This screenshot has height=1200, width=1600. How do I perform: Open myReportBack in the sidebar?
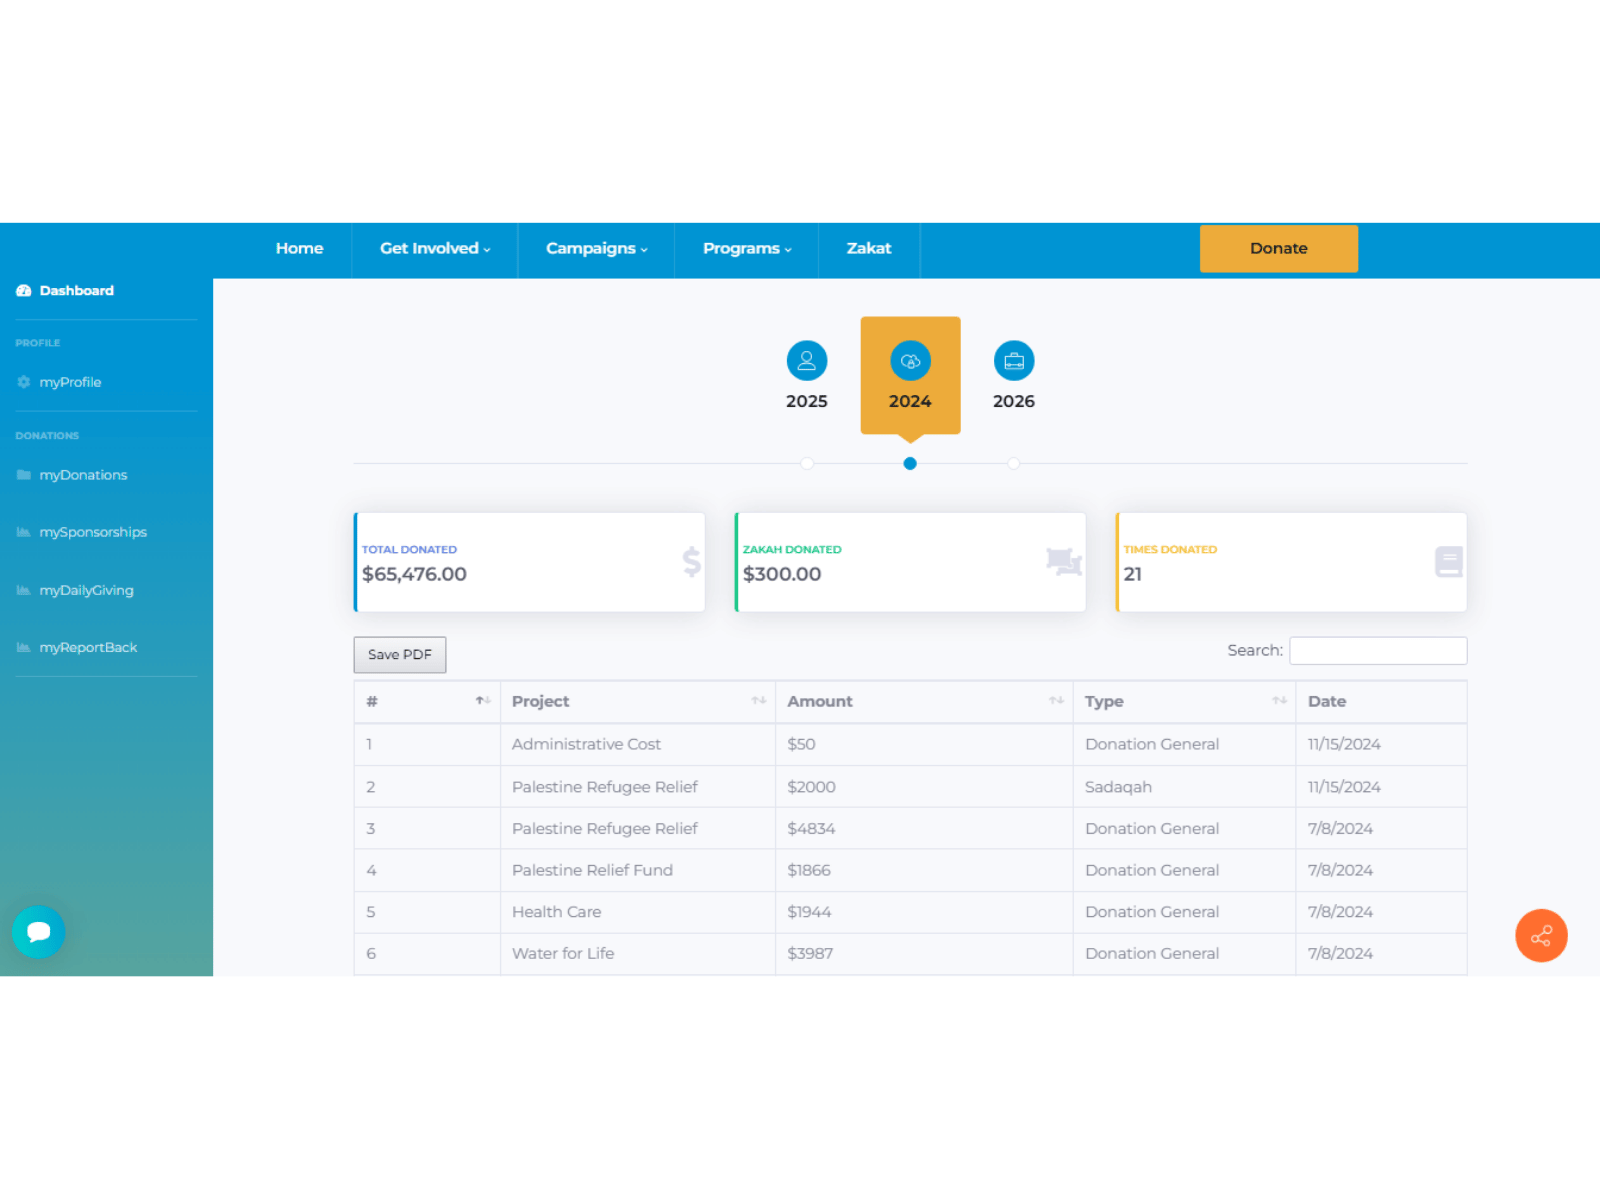pos(88,647)
